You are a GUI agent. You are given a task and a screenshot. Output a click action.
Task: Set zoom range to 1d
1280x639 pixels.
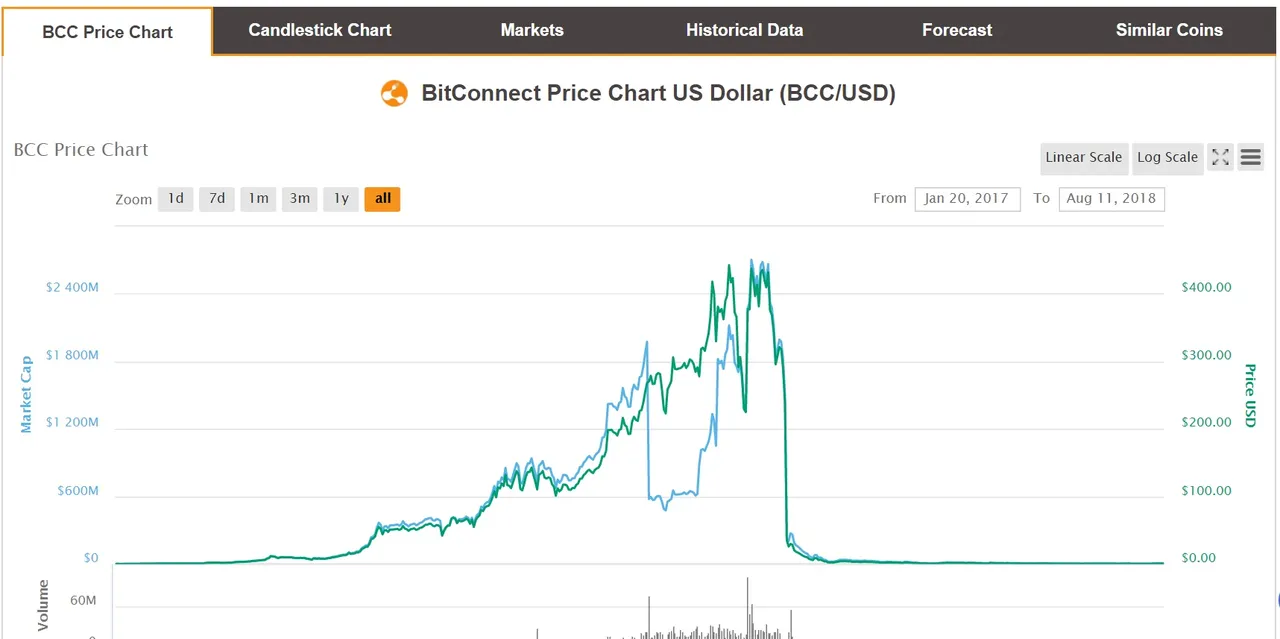(x=175, y=199)
